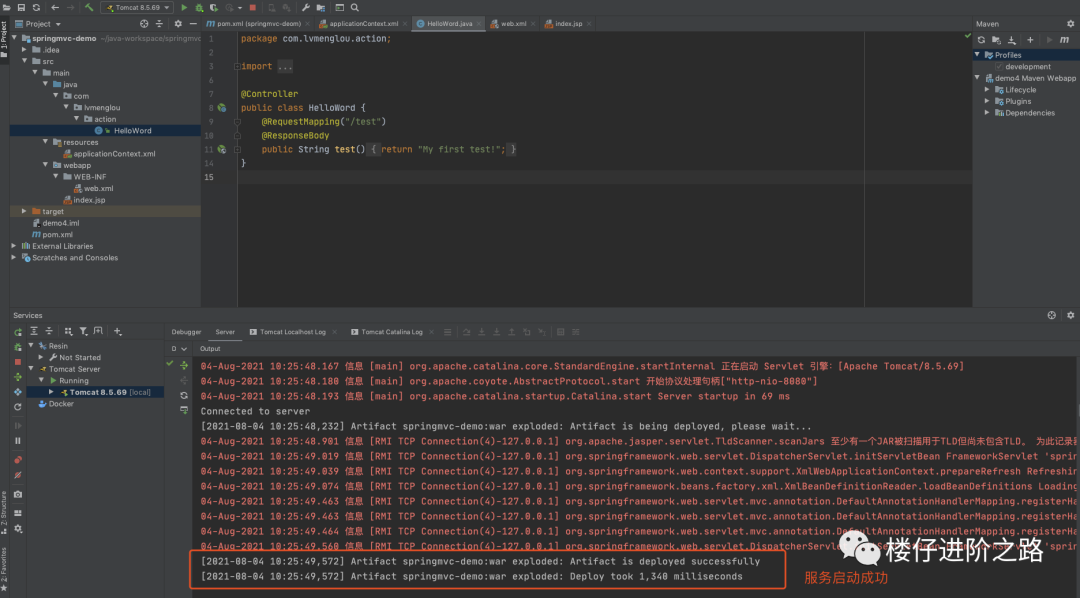Run with Coverage shield icon
The height and width of the screenshot is (598, 1080).
click(x=214, y=8)
